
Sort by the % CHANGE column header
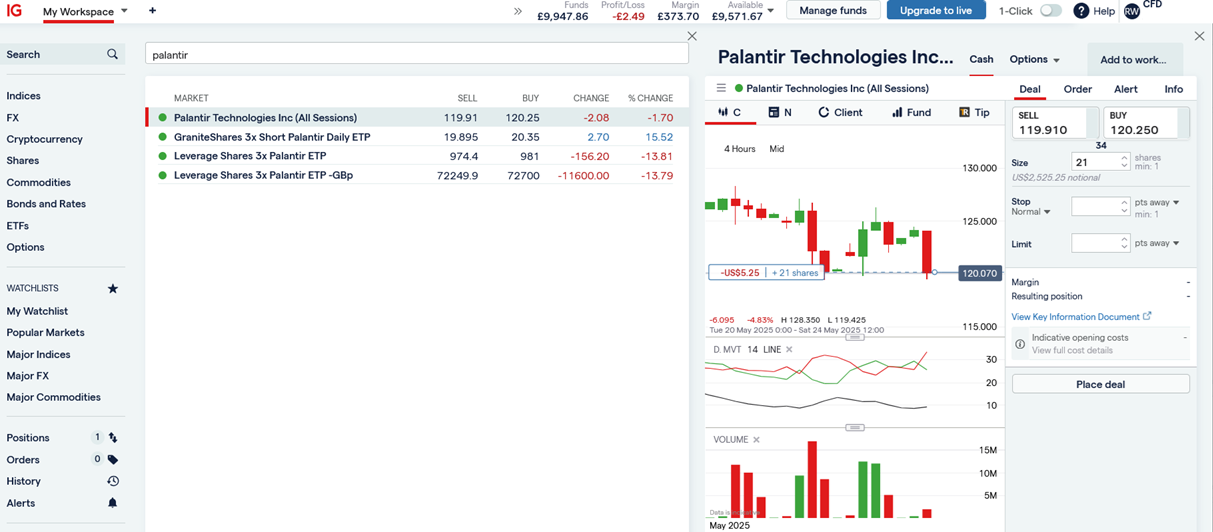click(650, 98)
